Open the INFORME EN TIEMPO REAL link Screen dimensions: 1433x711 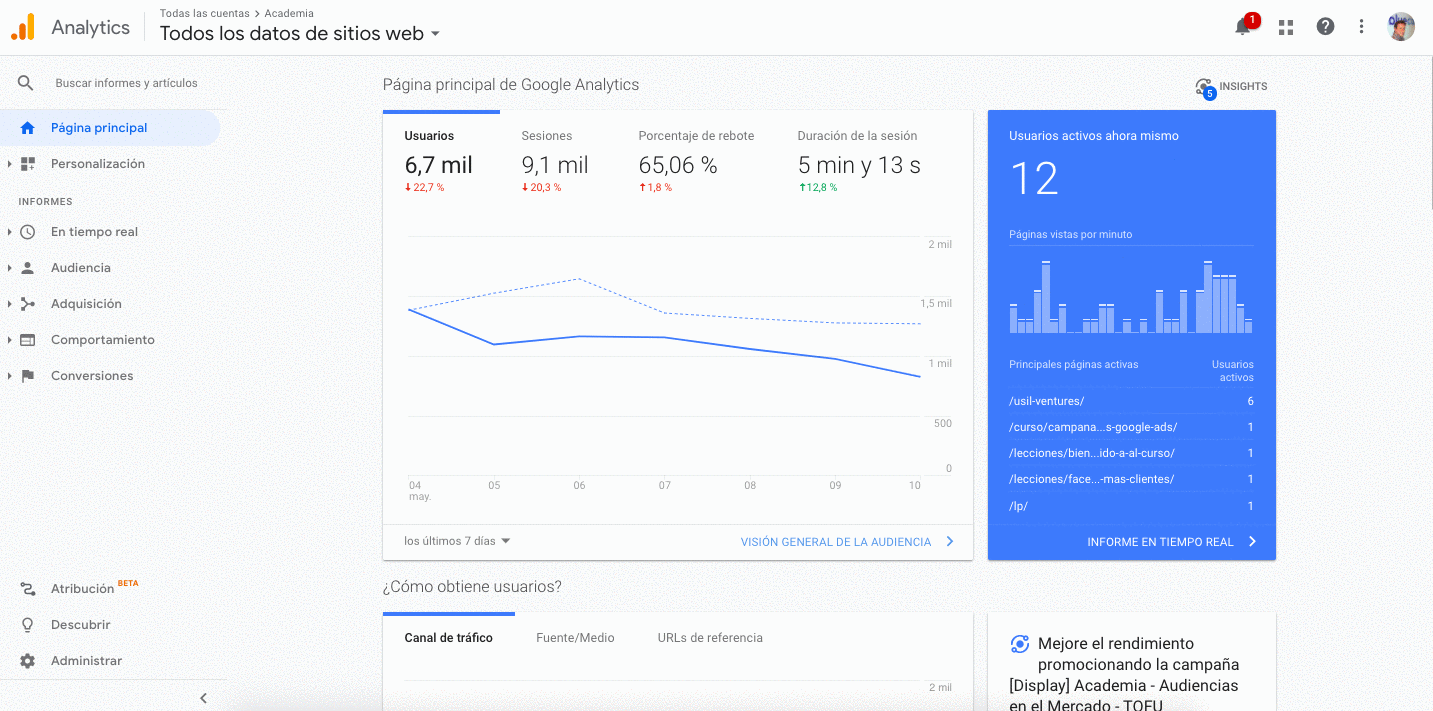tap(1160, 542)
